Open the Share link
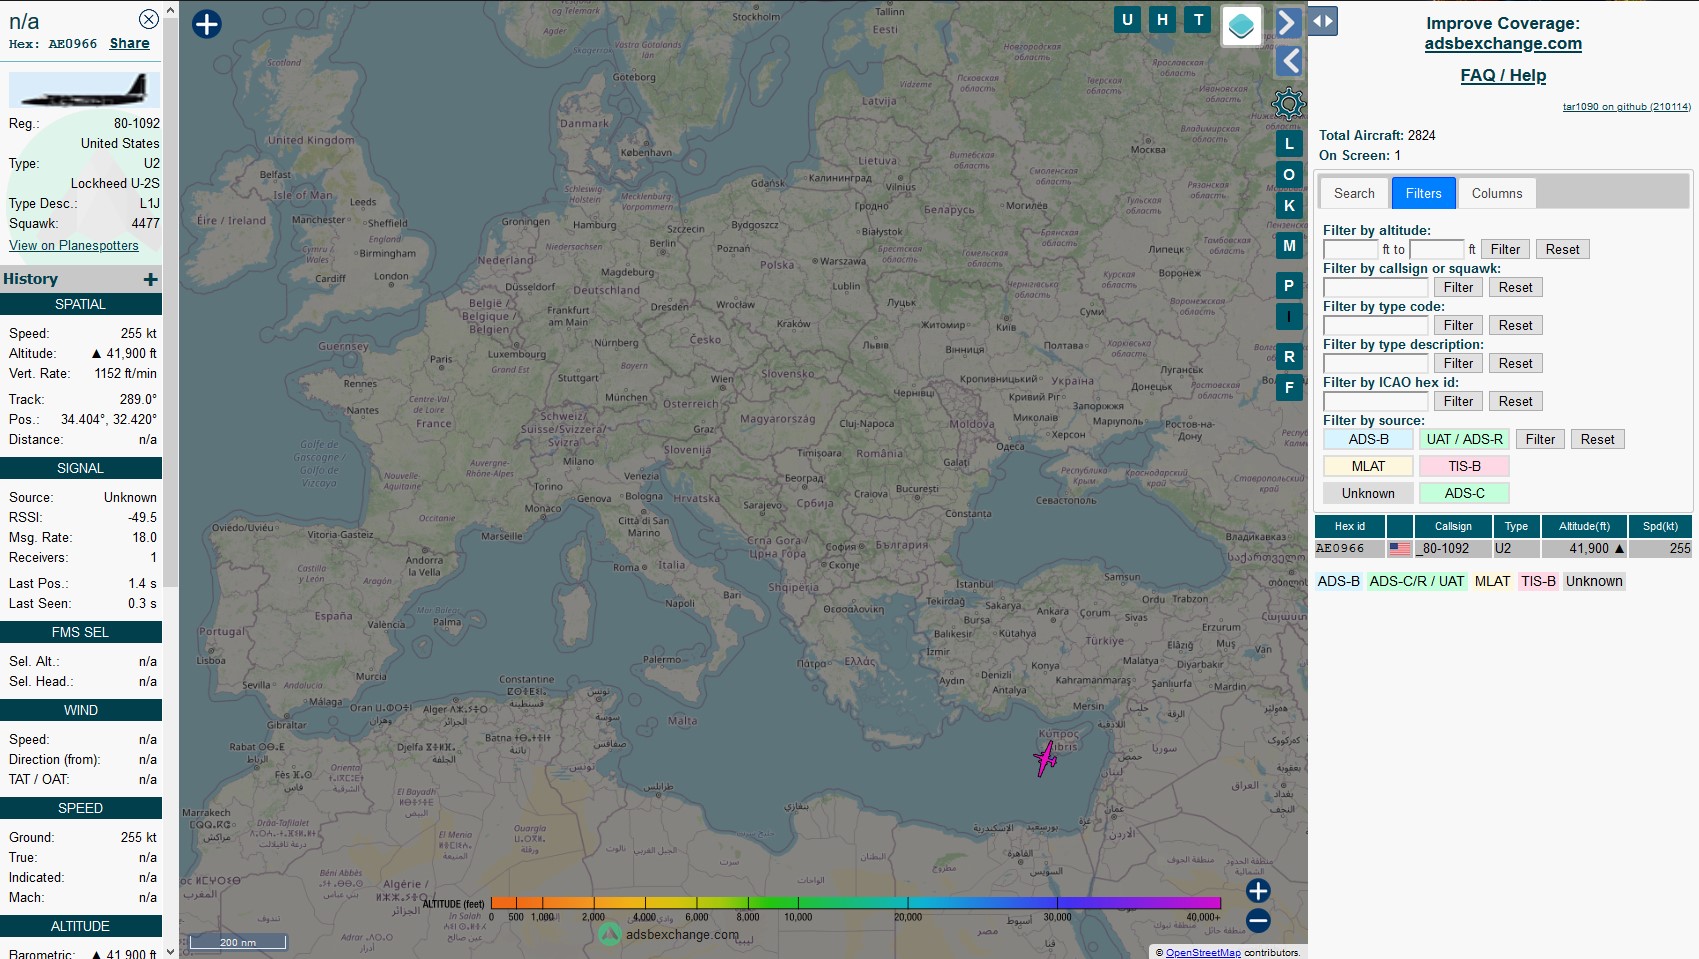The image size is (1699, 959). tap(129, 43)
